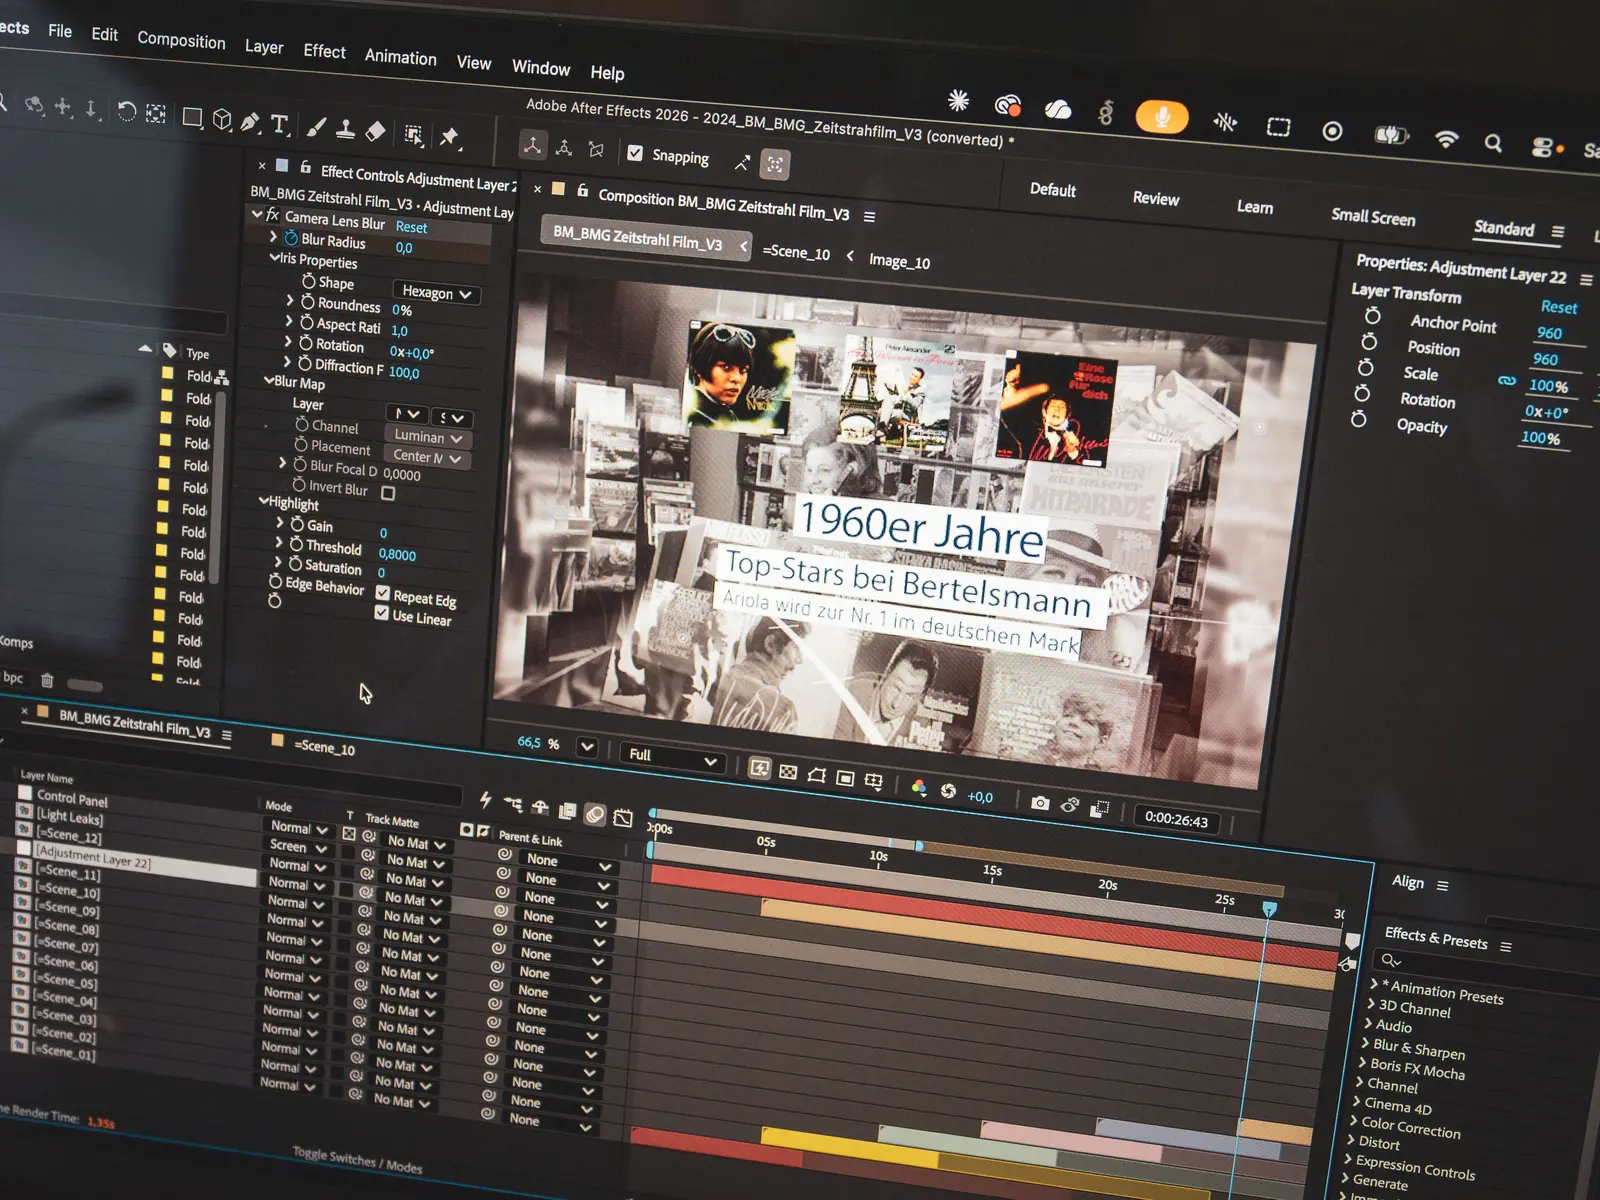Open the Blur Map Placement Center dropdown
The height and width of the screenshot is (1200, 1600).
428,457
